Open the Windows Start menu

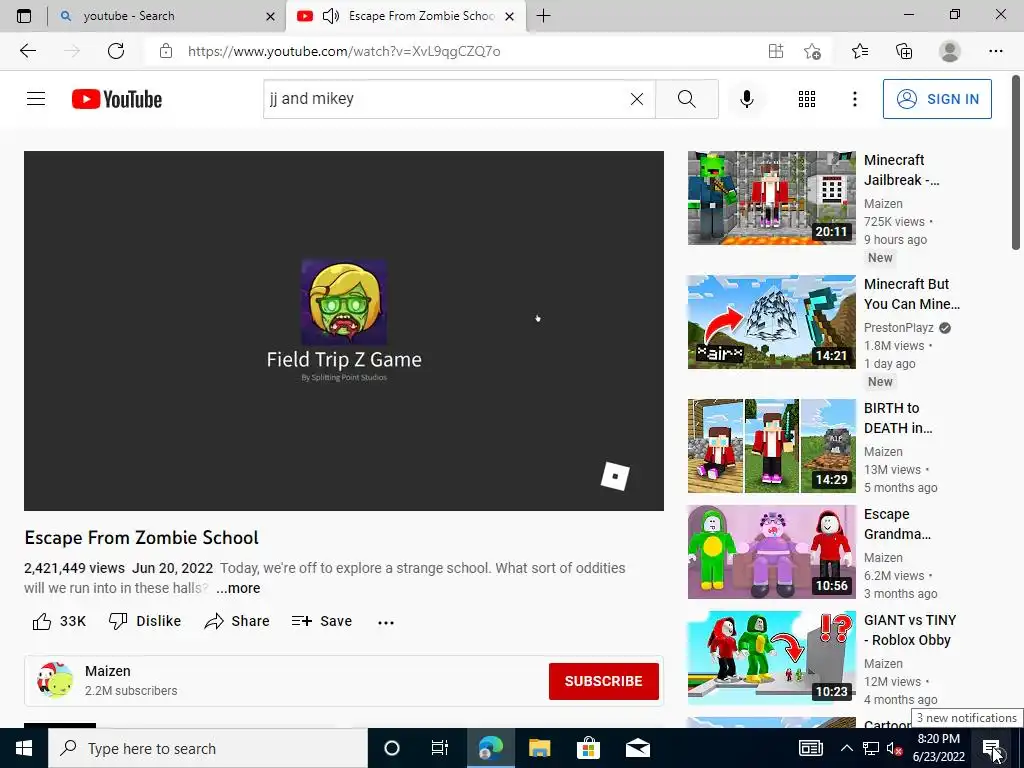24,748
